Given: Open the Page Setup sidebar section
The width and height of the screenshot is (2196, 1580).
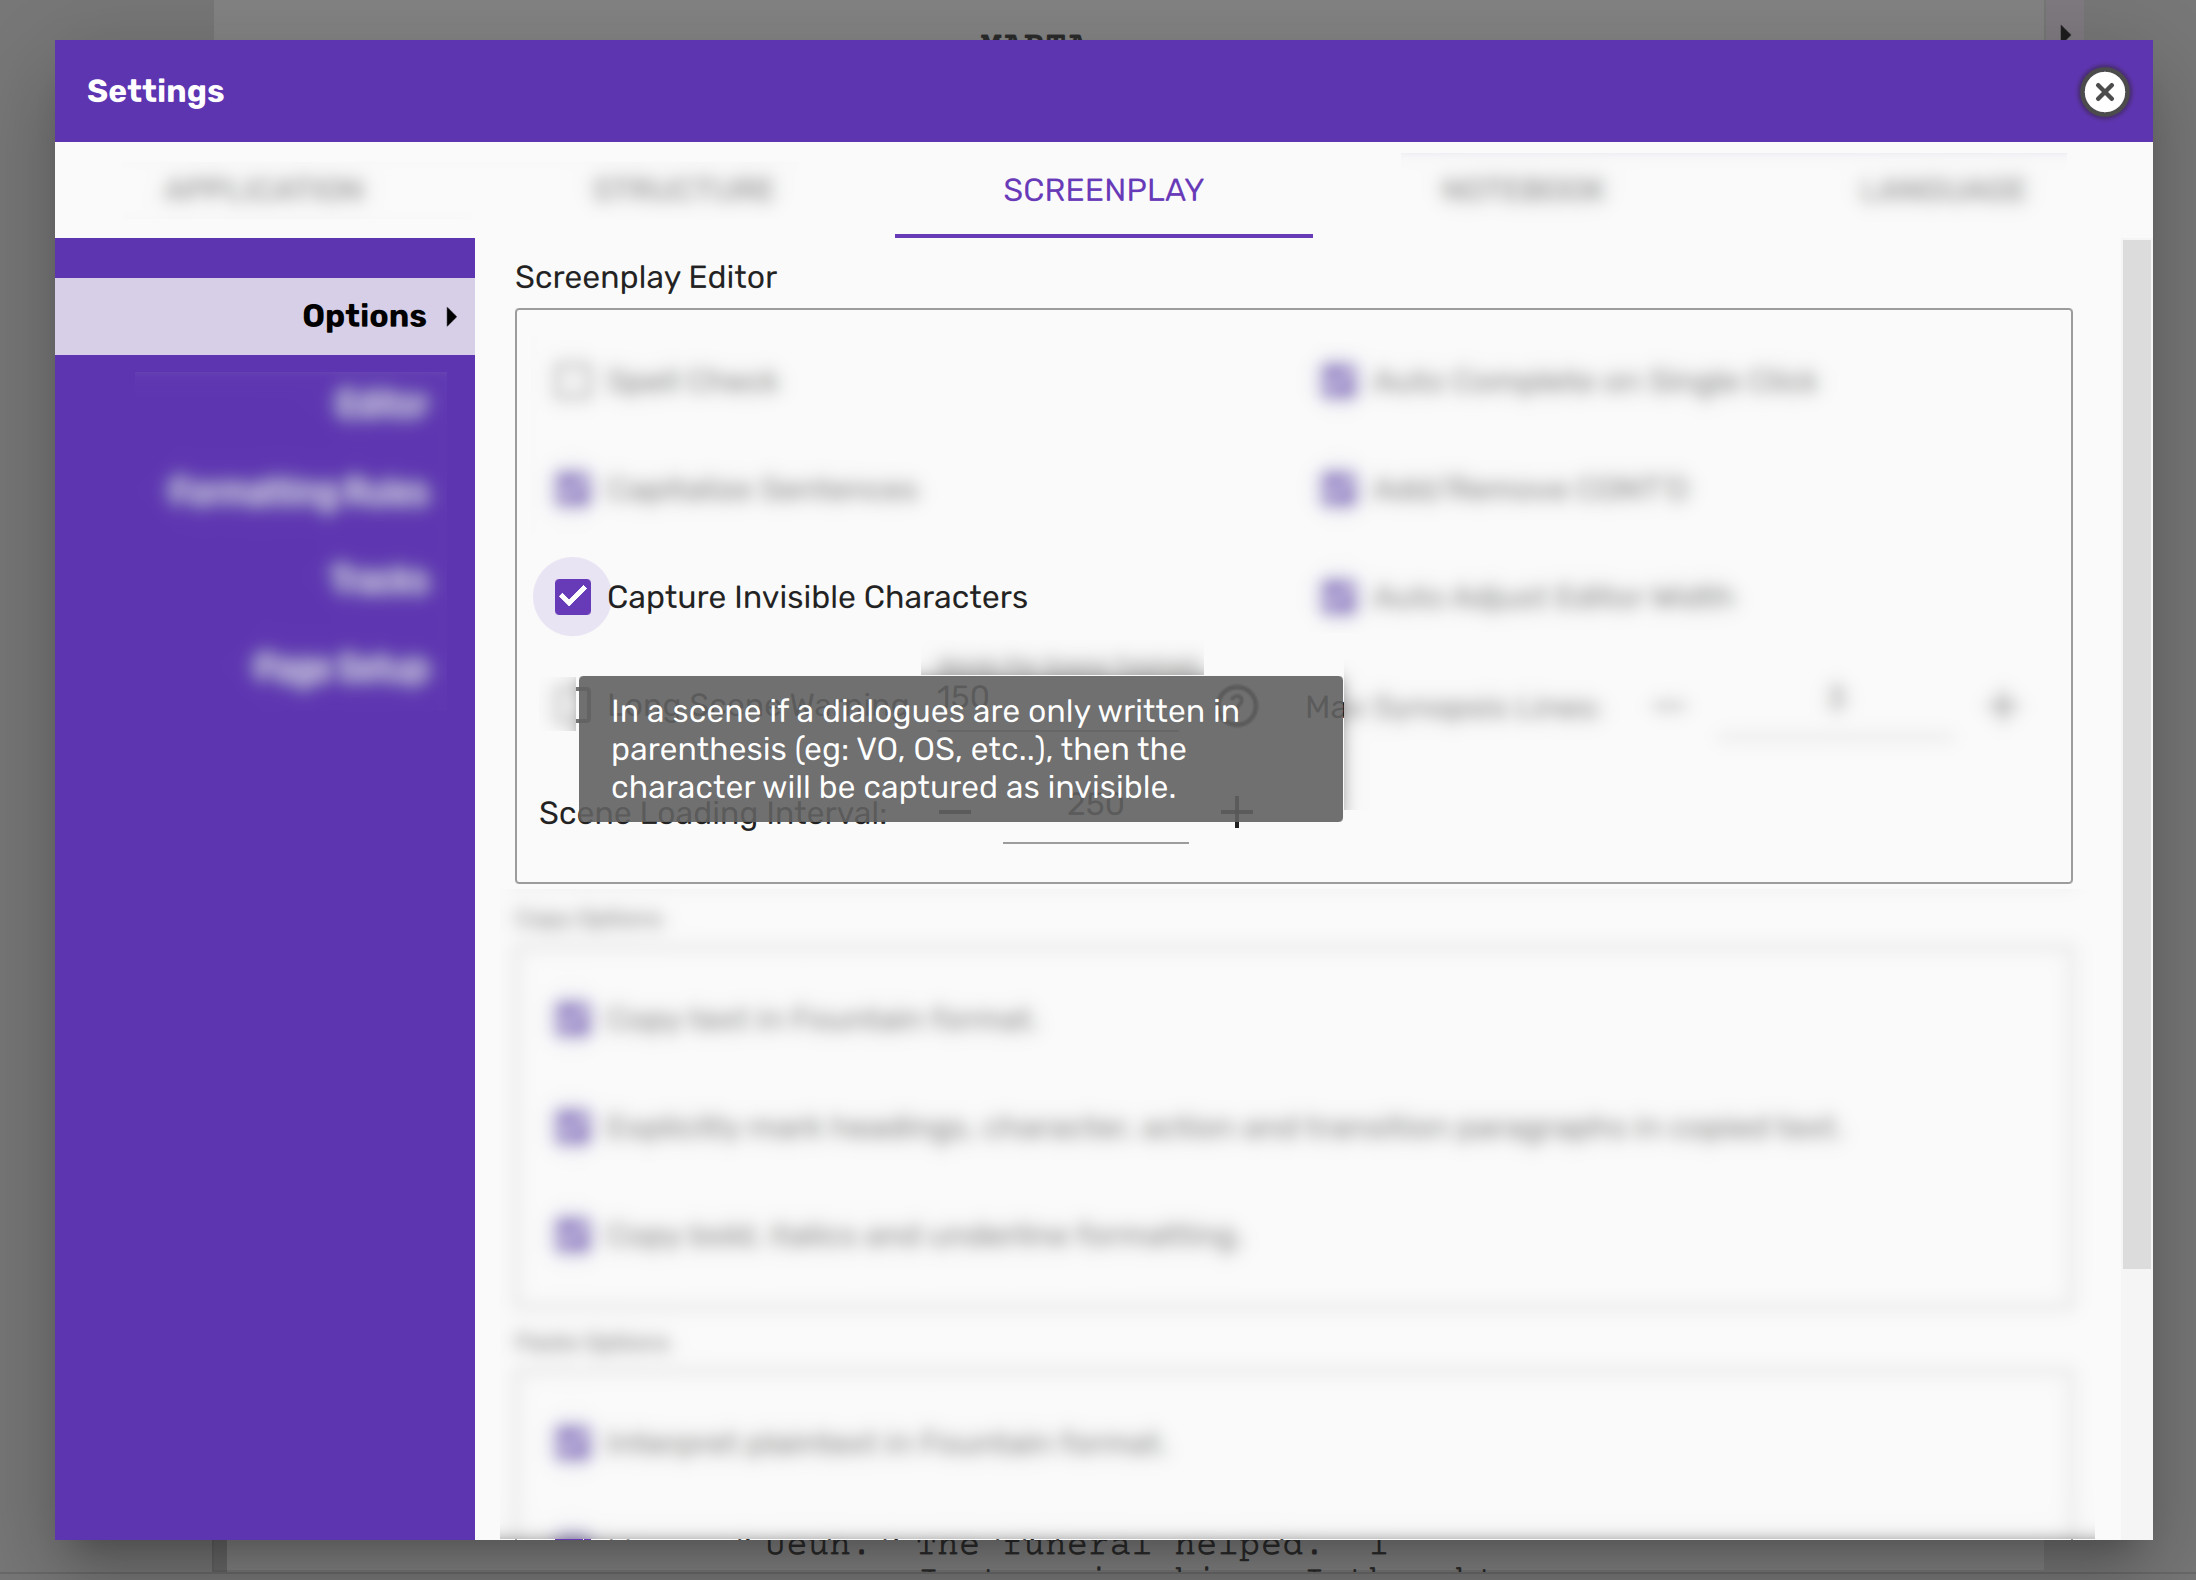Looking at the screenshot, I should tap(340, 667).
